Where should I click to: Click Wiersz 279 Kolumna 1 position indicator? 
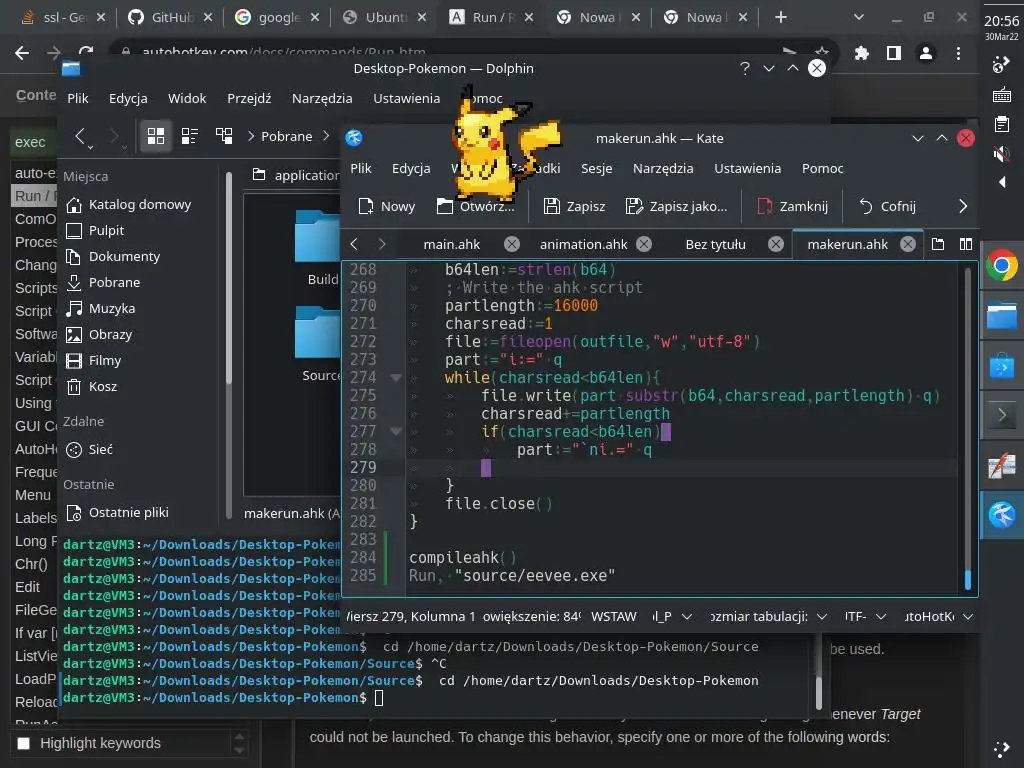tap(410, 616)
